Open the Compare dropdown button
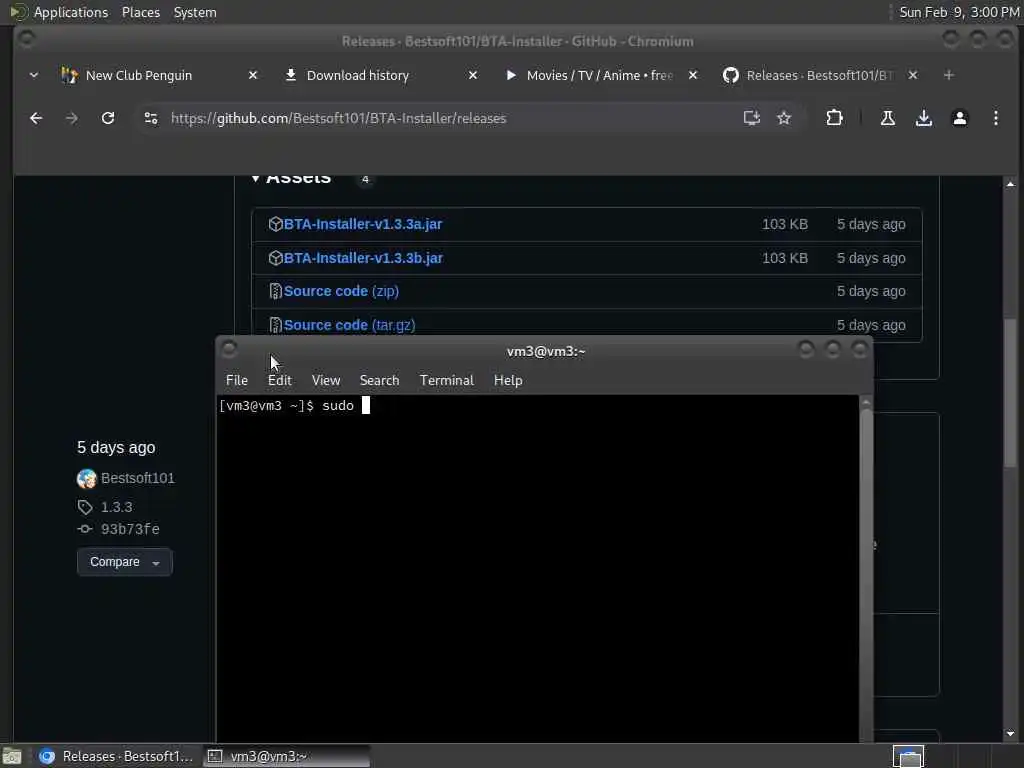Image resolution: width=1024 pixels, height=768 pixels. (124, 562)
